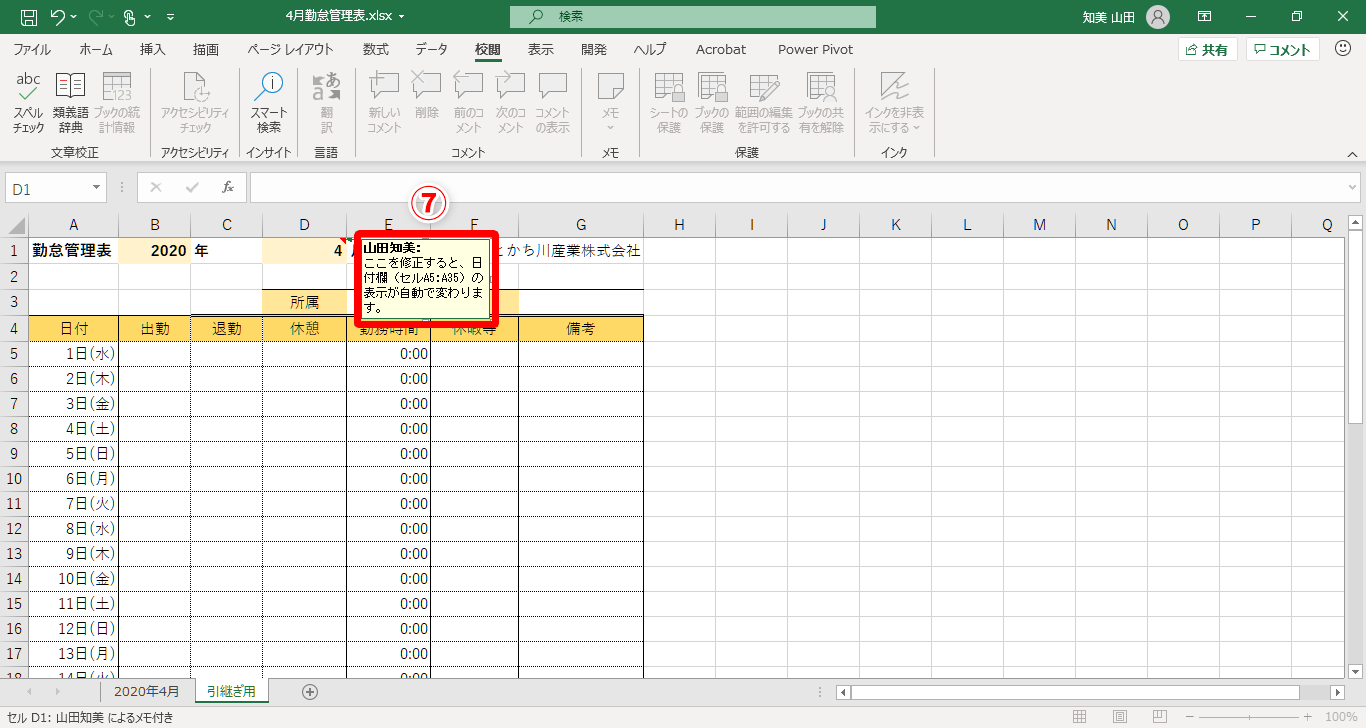
Task: Open the ファイル tab
Action: [x=32, y=49]
